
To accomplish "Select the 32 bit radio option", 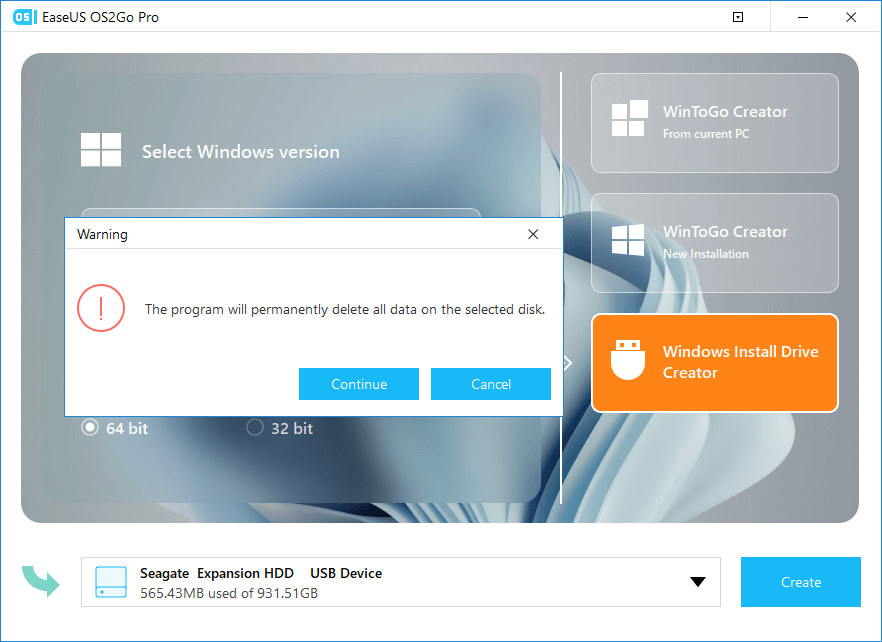I will [x=255, y=428].
